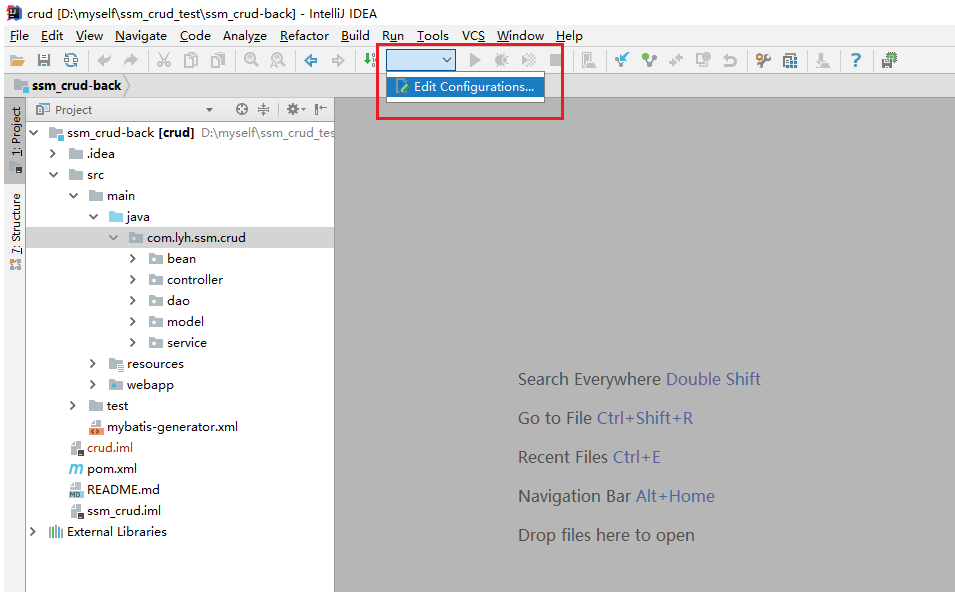Click the Find magnifier icon

click(x=251, y=60)
